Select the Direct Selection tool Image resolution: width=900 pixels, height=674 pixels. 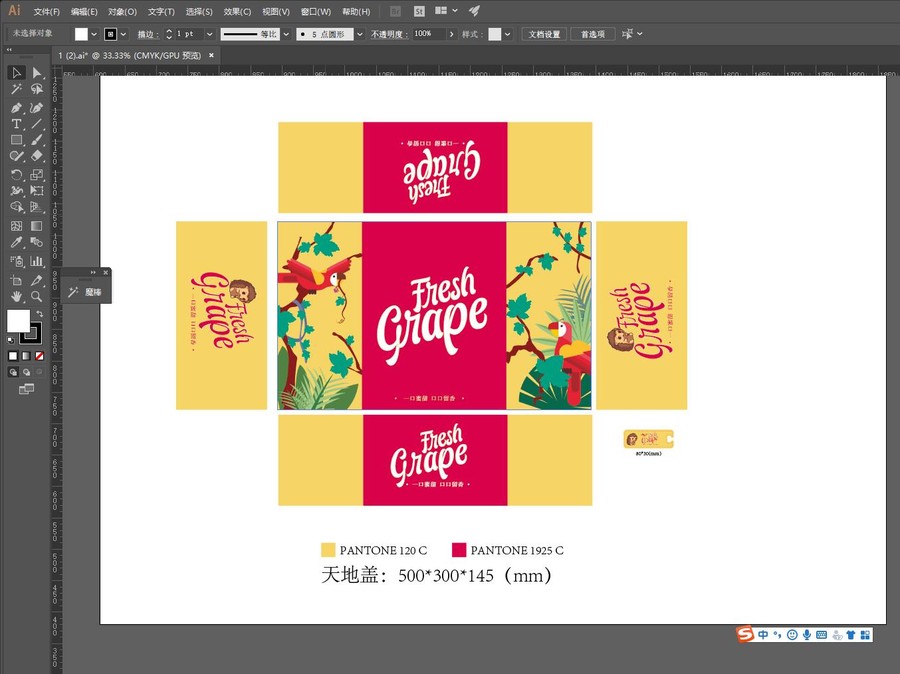tap(37, 73)
